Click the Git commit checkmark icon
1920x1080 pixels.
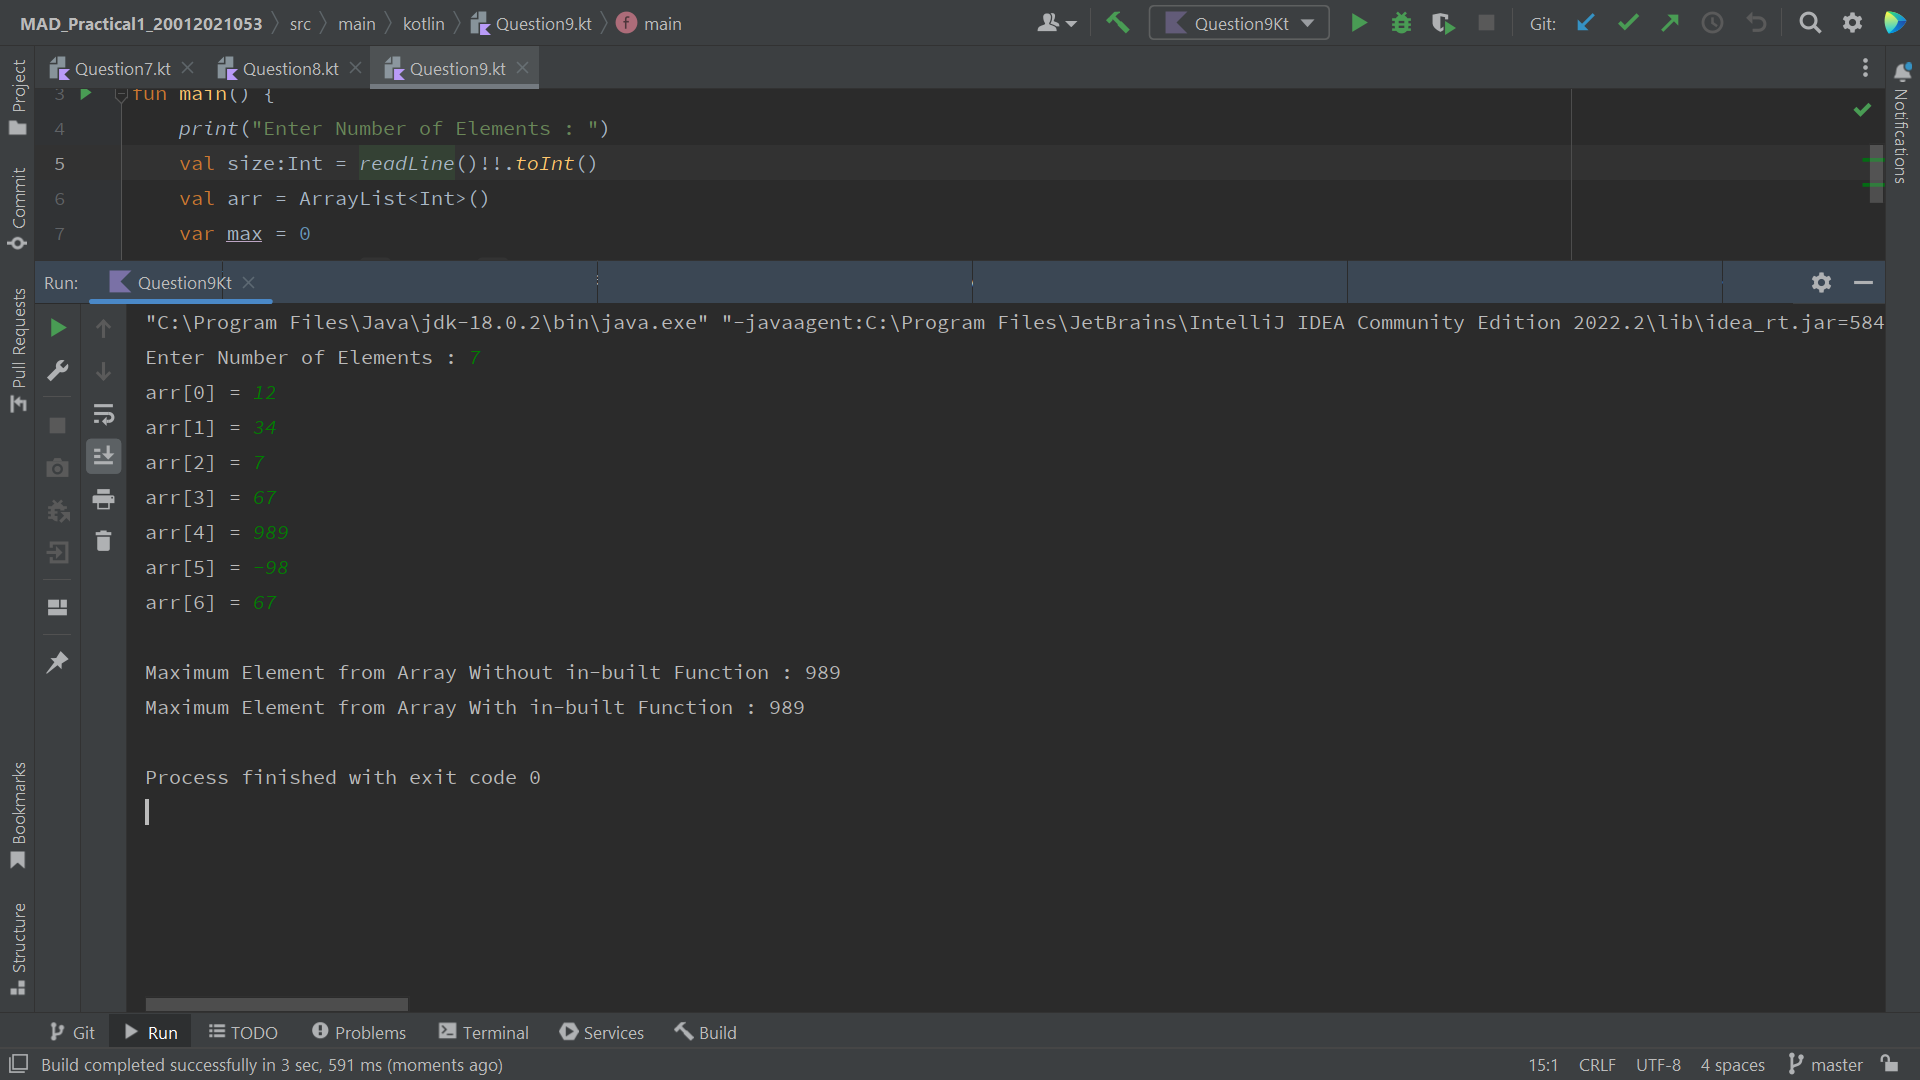point(1628,23)
